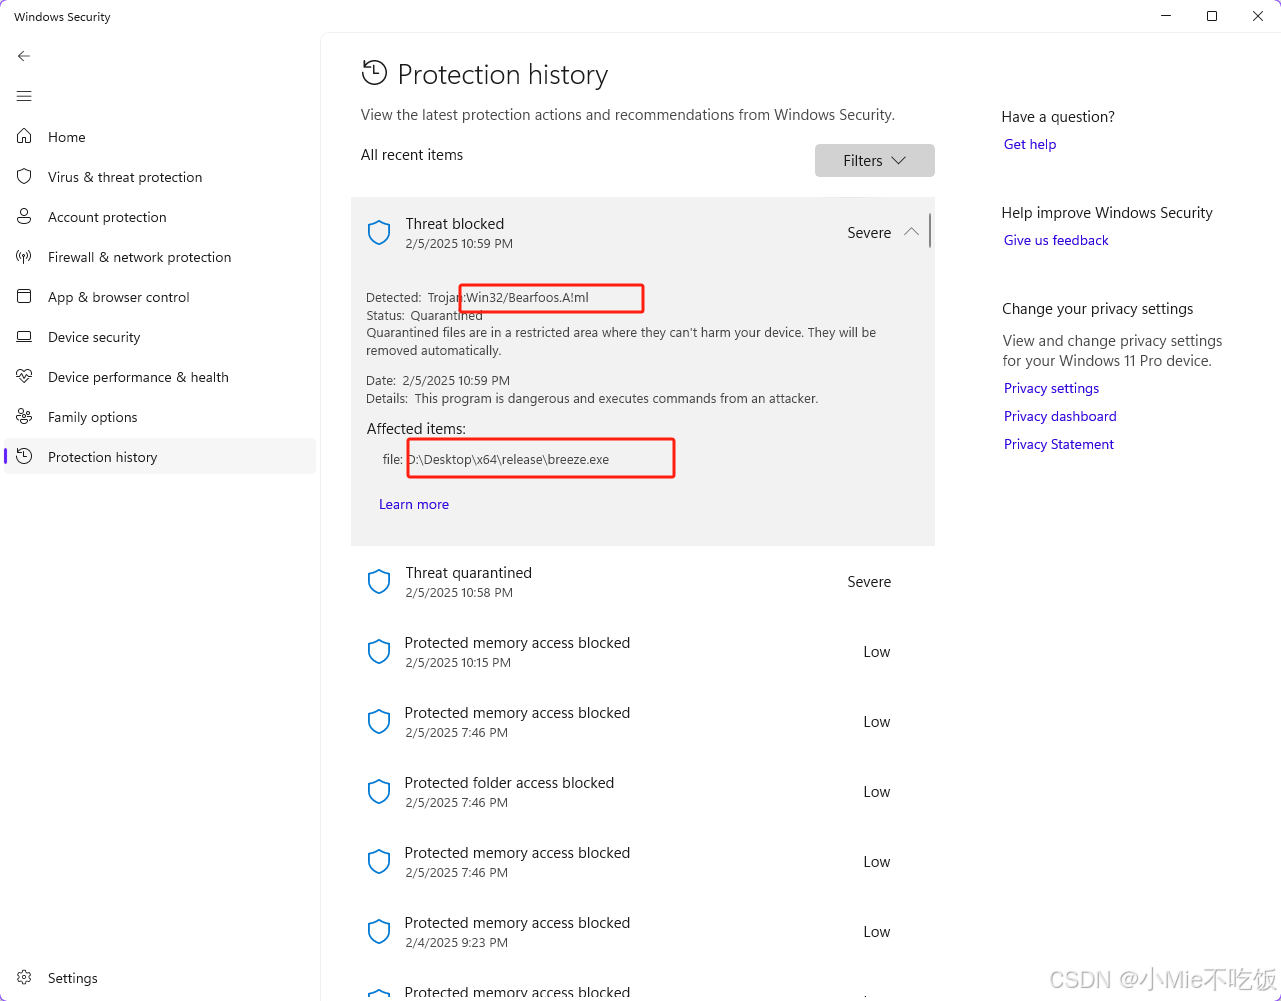
Task: Click detected name Win32/Bearfoos.A!ml
Action: (527, 297)
